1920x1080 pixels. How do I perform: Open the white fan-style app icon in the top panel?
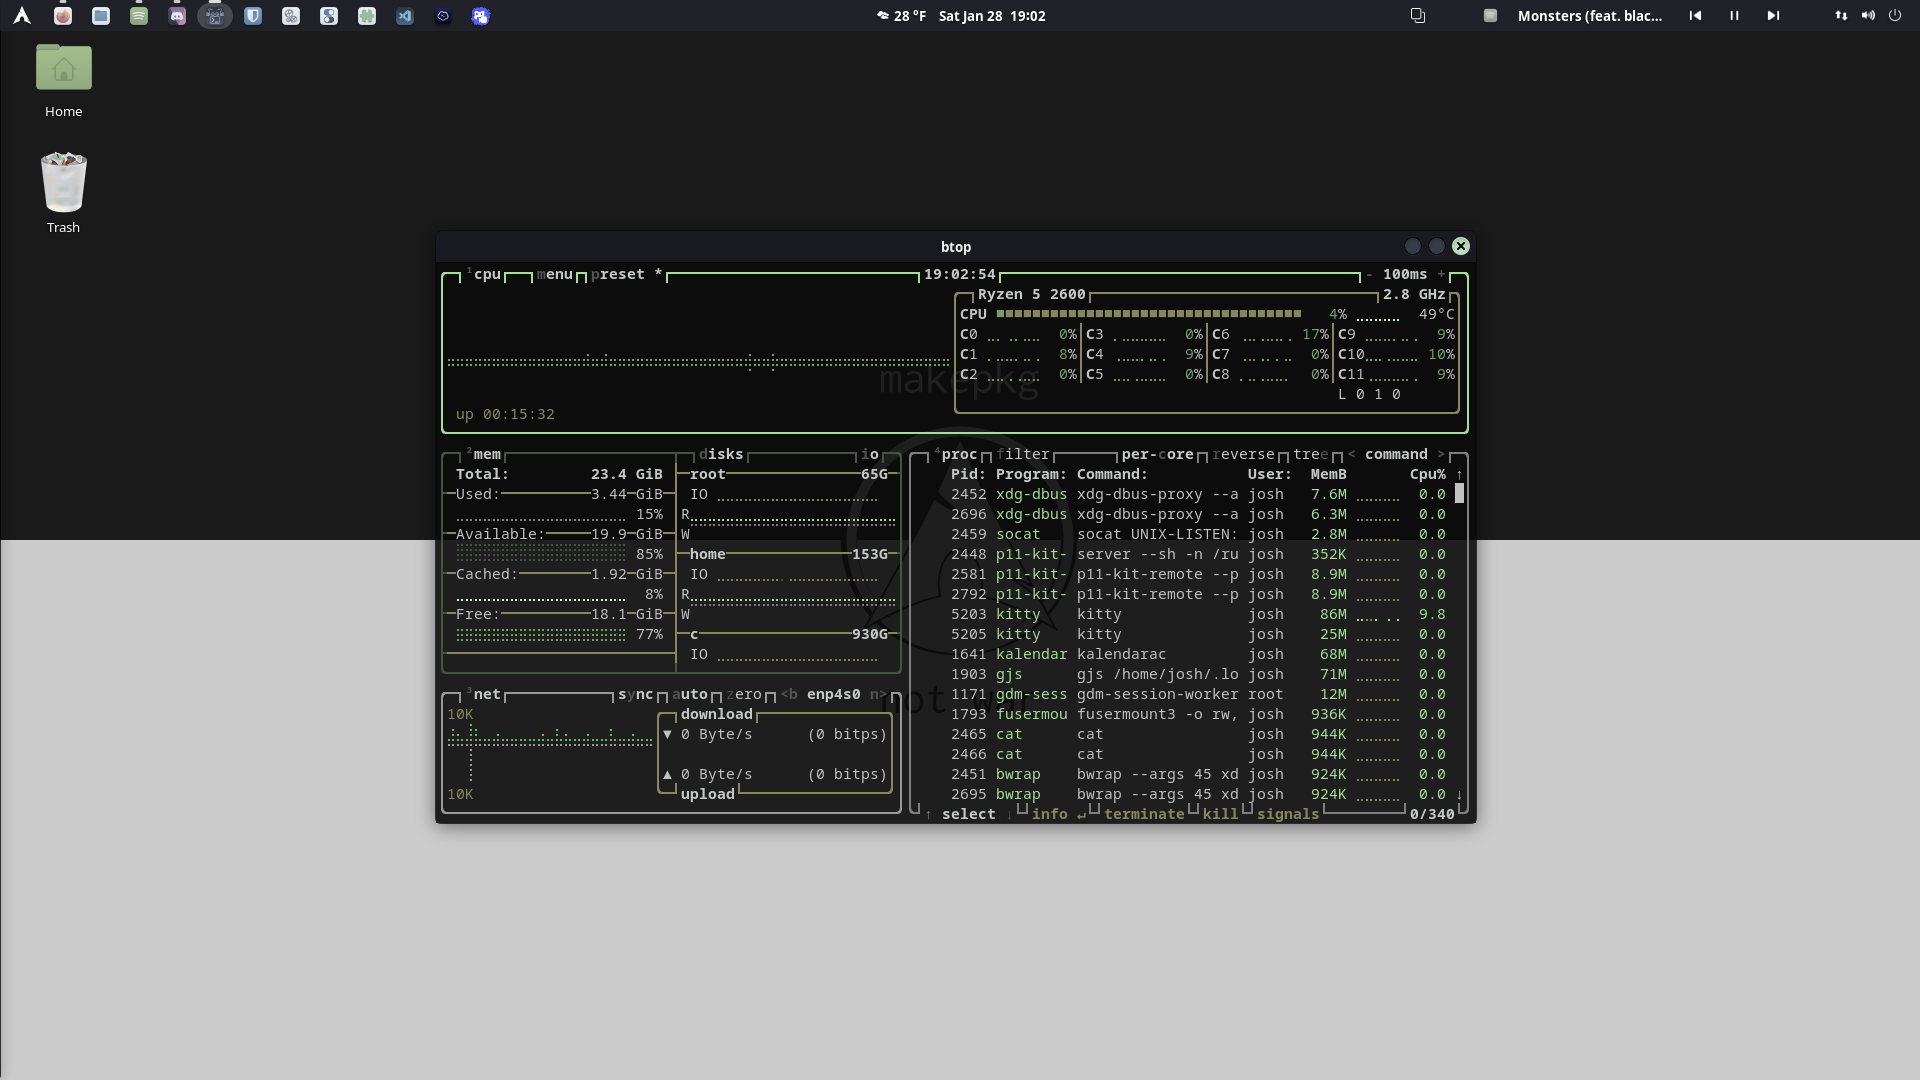[x=291, y=16]
